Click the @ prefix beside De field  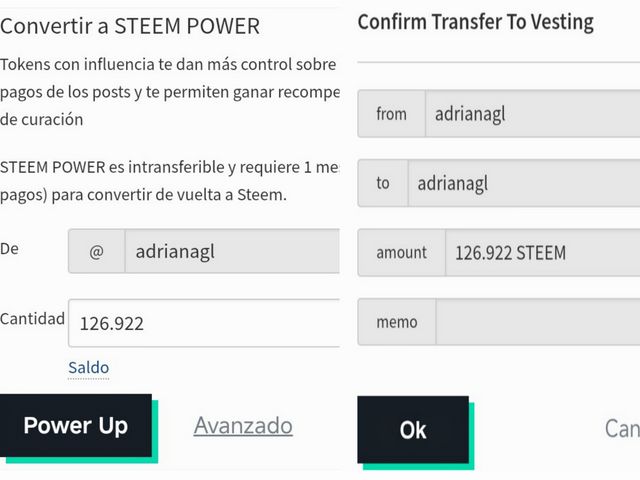96,252
